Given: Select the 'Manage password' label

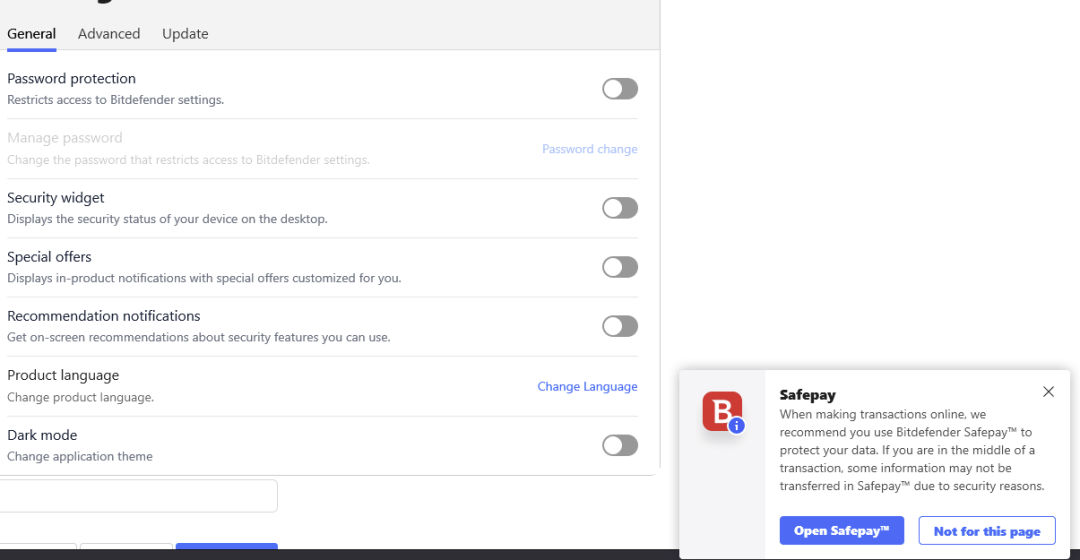Looking at the screenshot, I should point(65,138).
